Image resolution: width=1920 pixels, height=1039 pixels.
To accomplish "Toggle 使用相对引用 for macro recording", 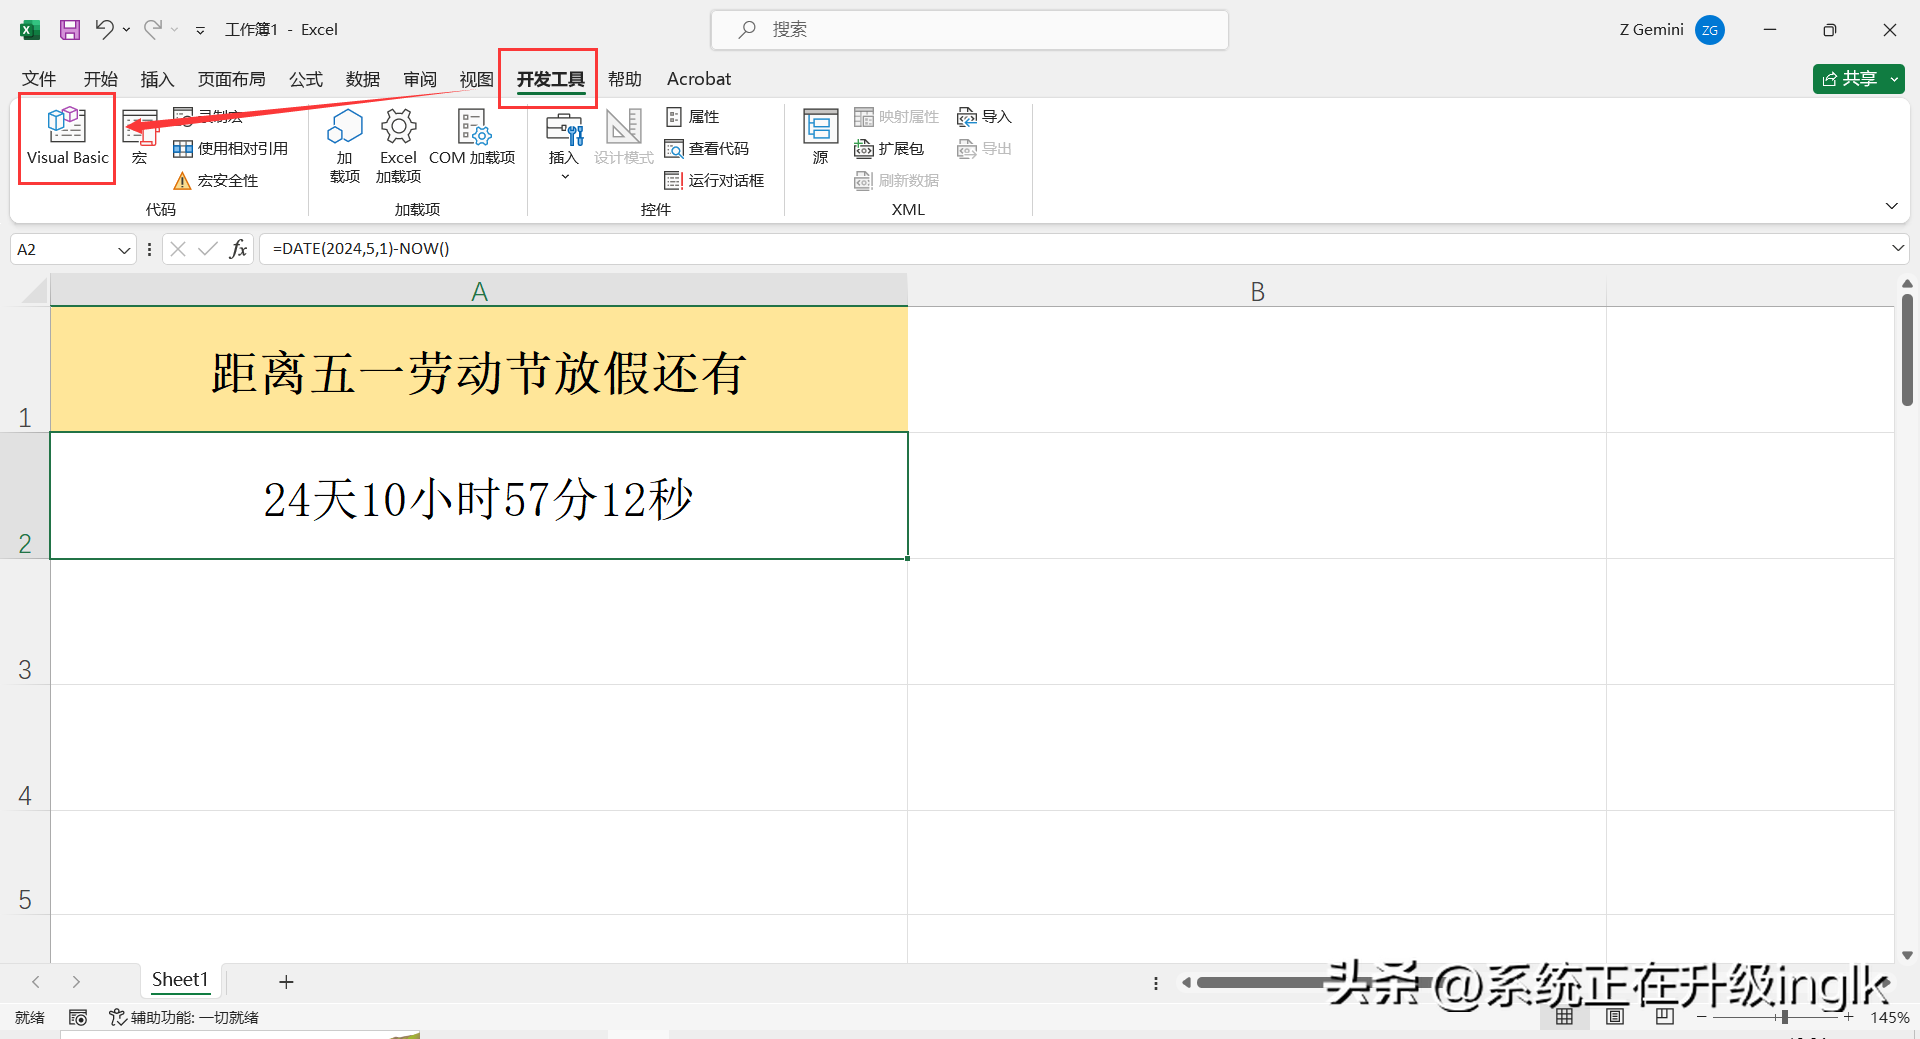I will (231, 149).
